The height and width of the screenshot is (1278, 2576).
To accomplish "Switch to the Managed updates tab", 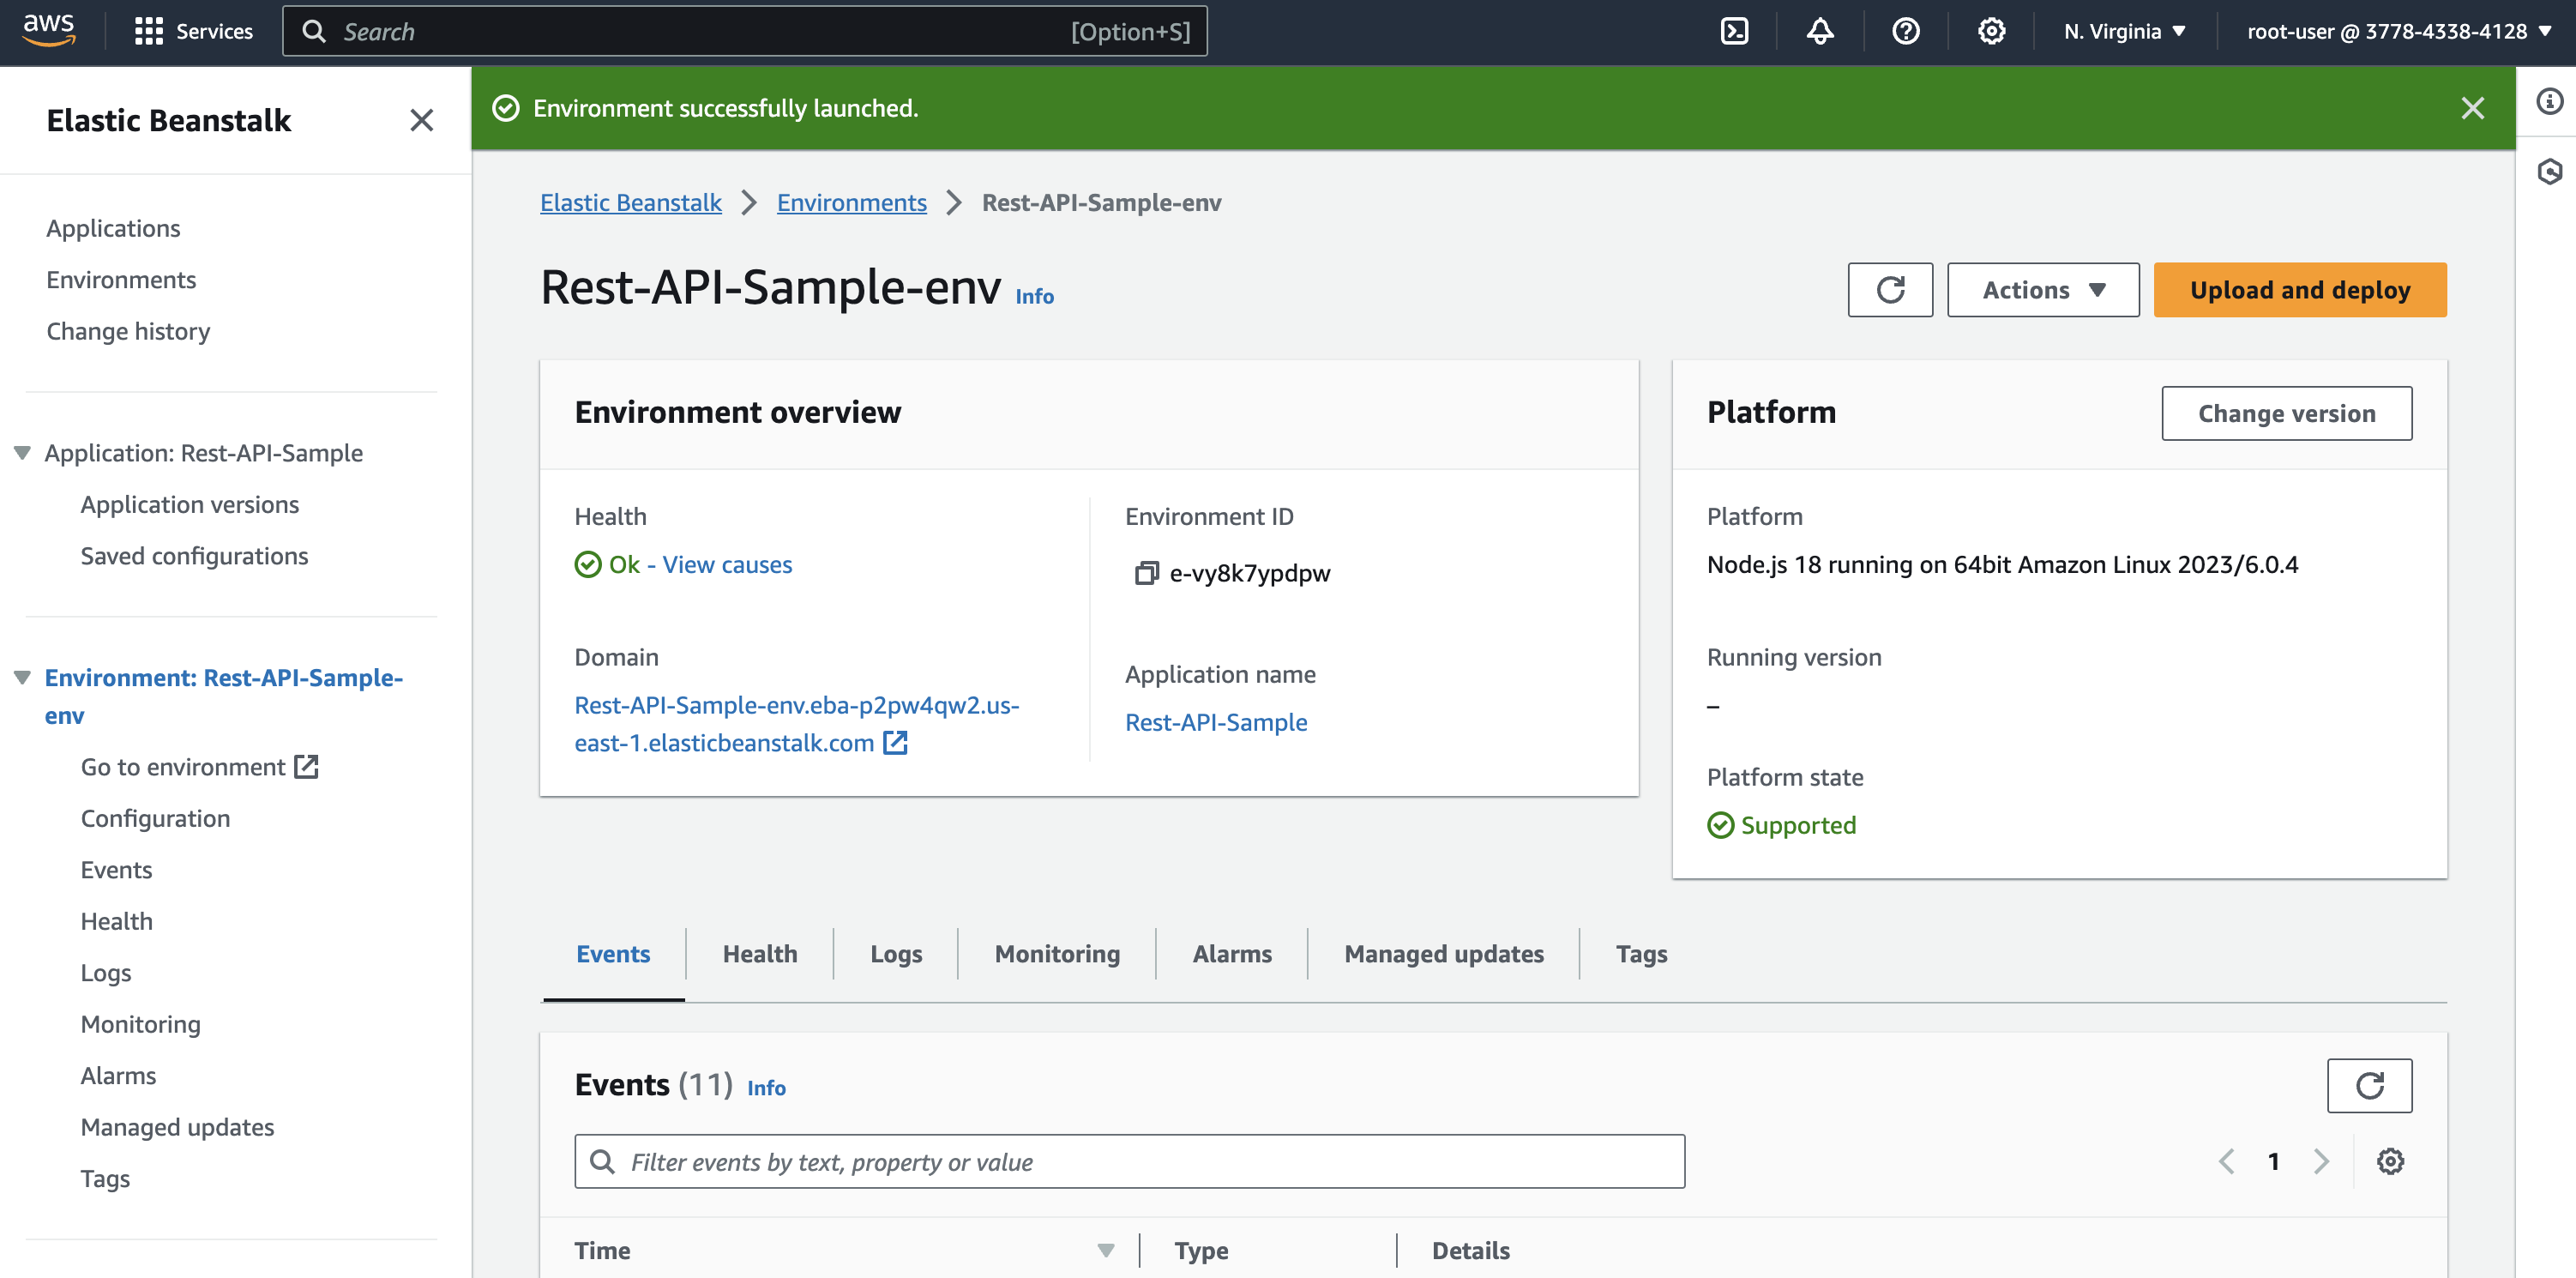I will point(1443,954).
